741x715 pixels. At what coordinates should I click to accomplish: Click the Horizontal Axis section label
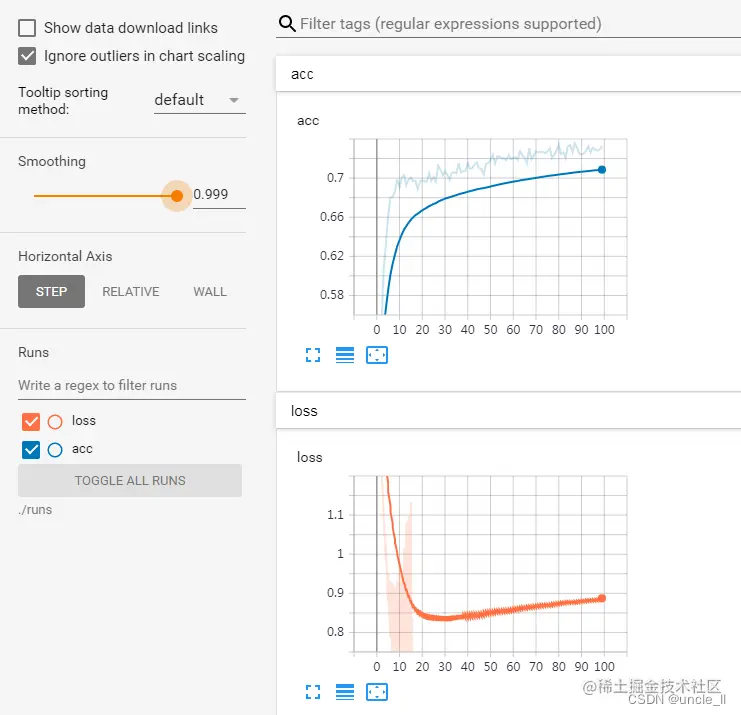pos(65,256)
